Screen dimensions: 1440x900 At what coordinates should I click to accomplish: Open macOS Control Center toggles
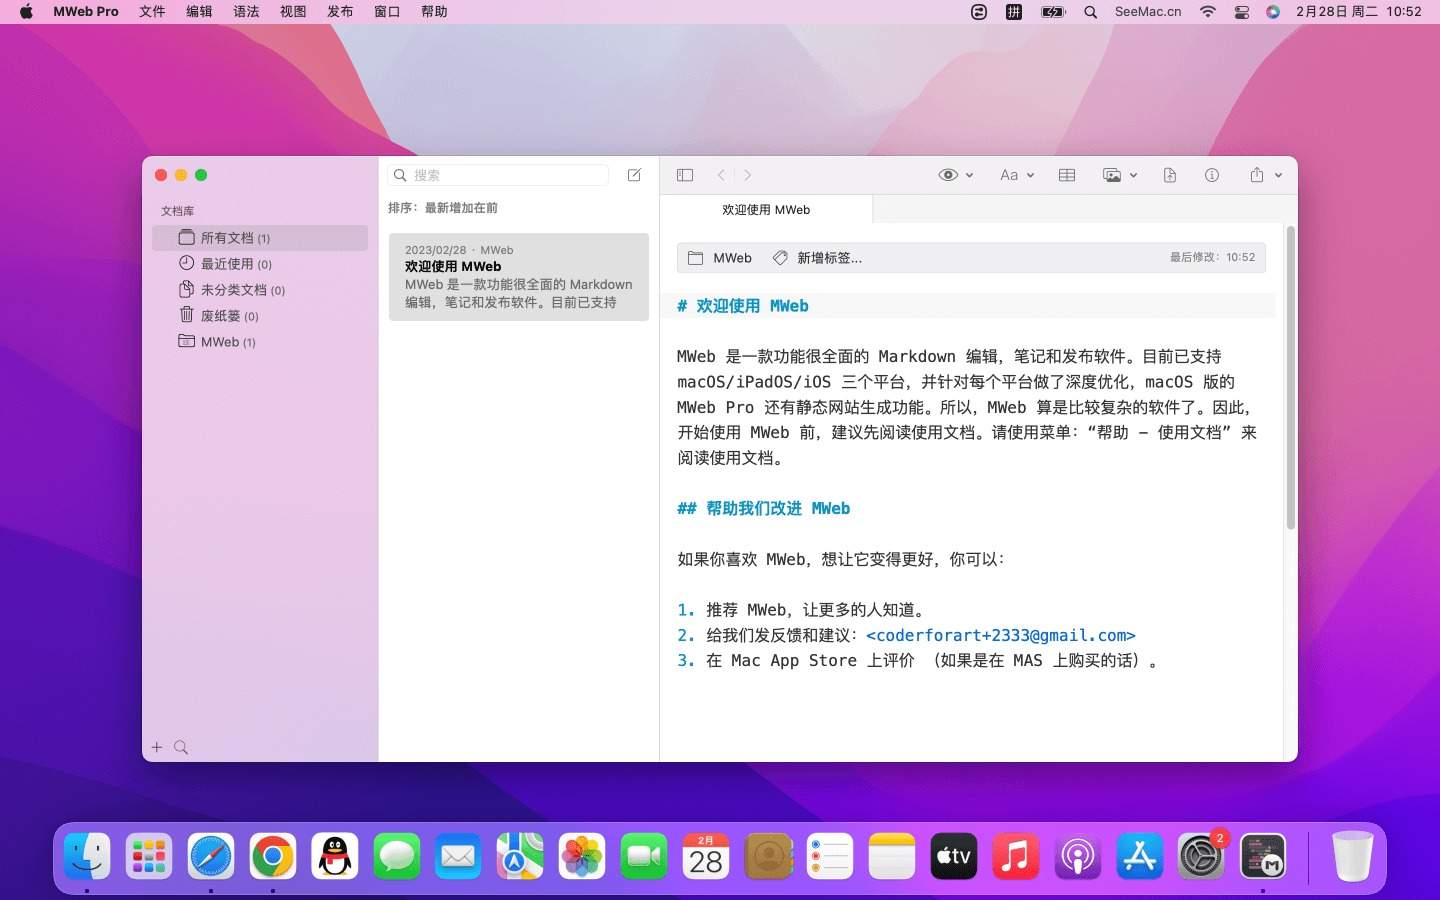click(1241, 12)
